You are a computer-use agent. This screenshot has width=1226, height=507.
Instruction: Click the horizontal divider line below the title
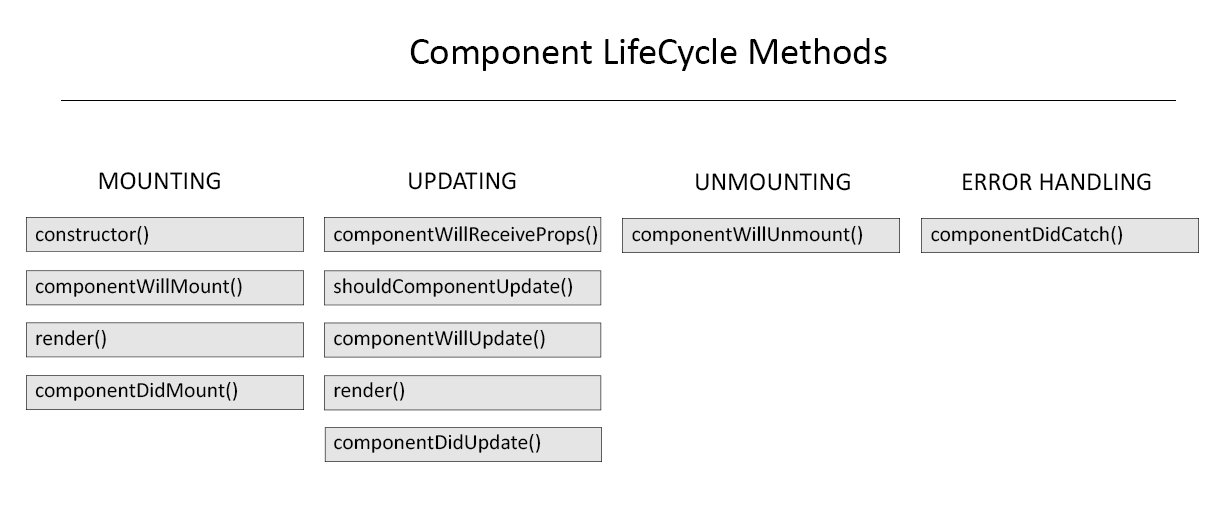coord(618,100)
